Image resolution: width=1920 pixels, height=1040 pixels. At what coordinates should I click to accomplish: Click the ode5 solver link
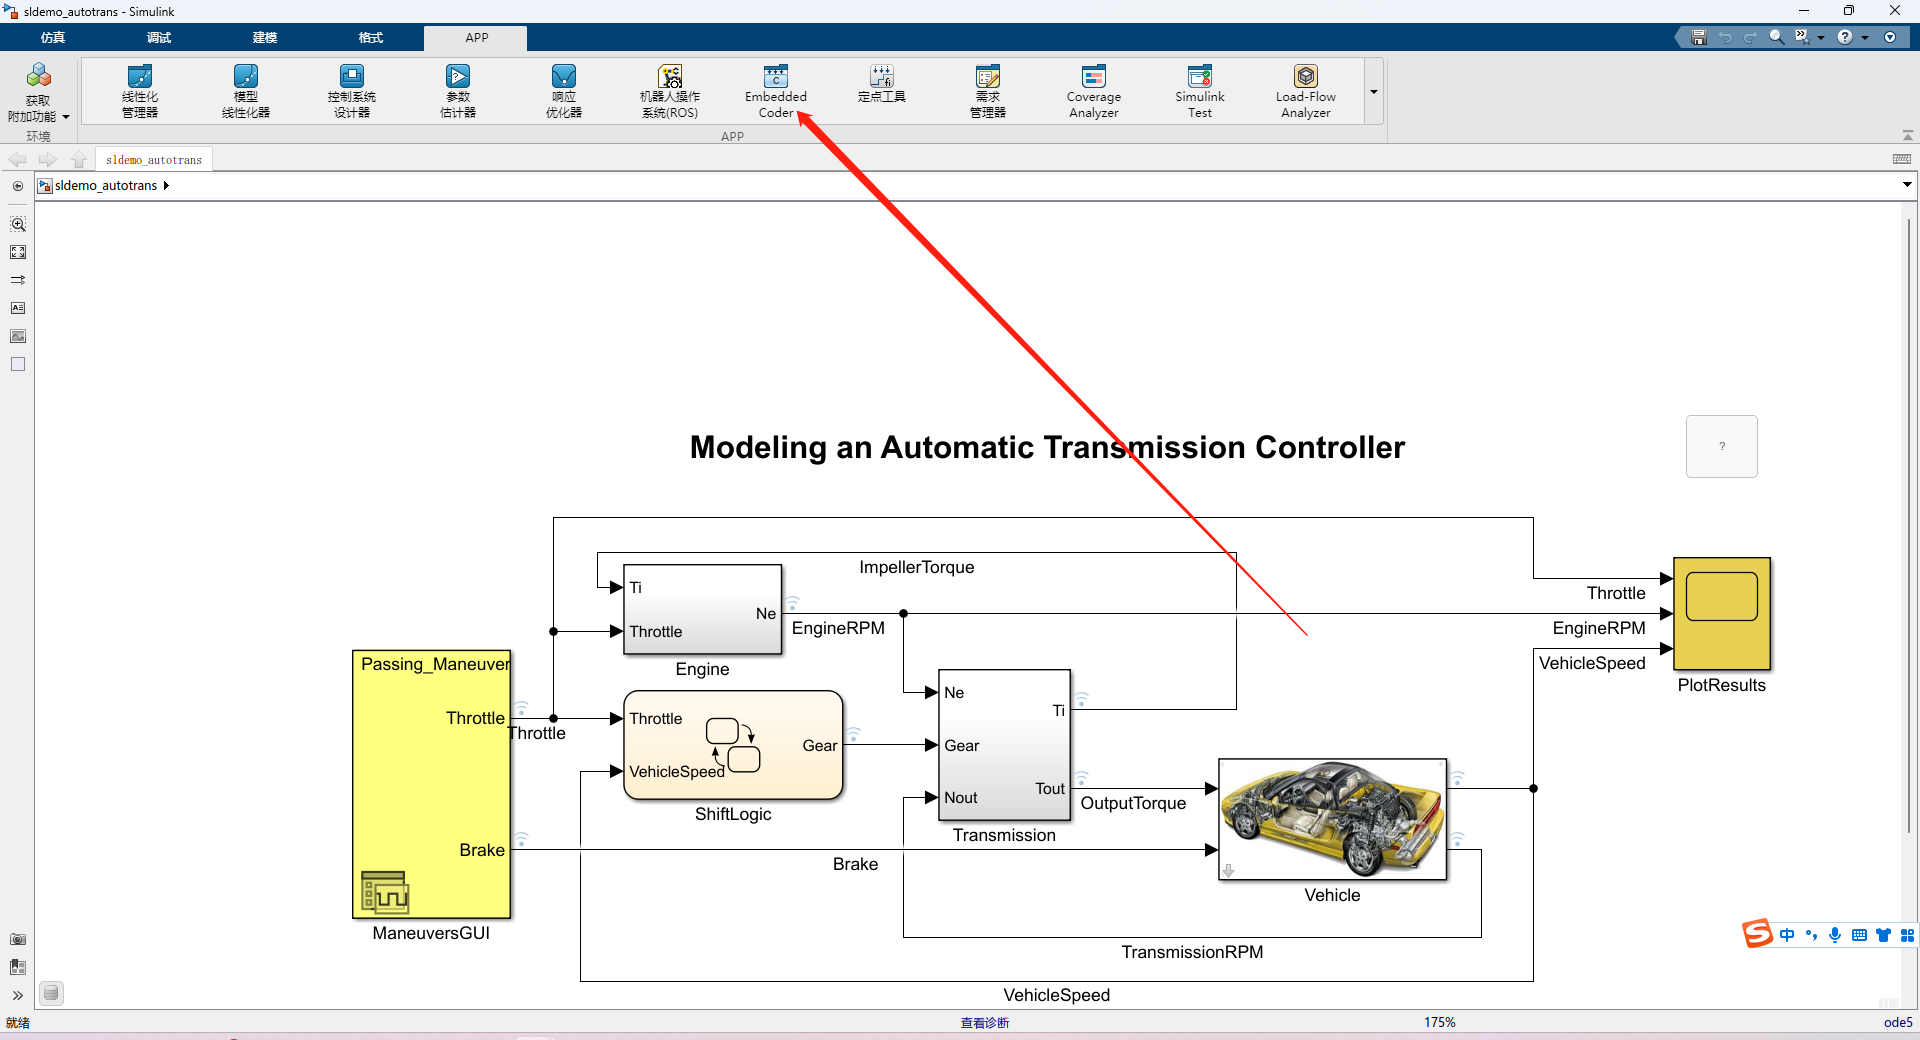1898,1022
